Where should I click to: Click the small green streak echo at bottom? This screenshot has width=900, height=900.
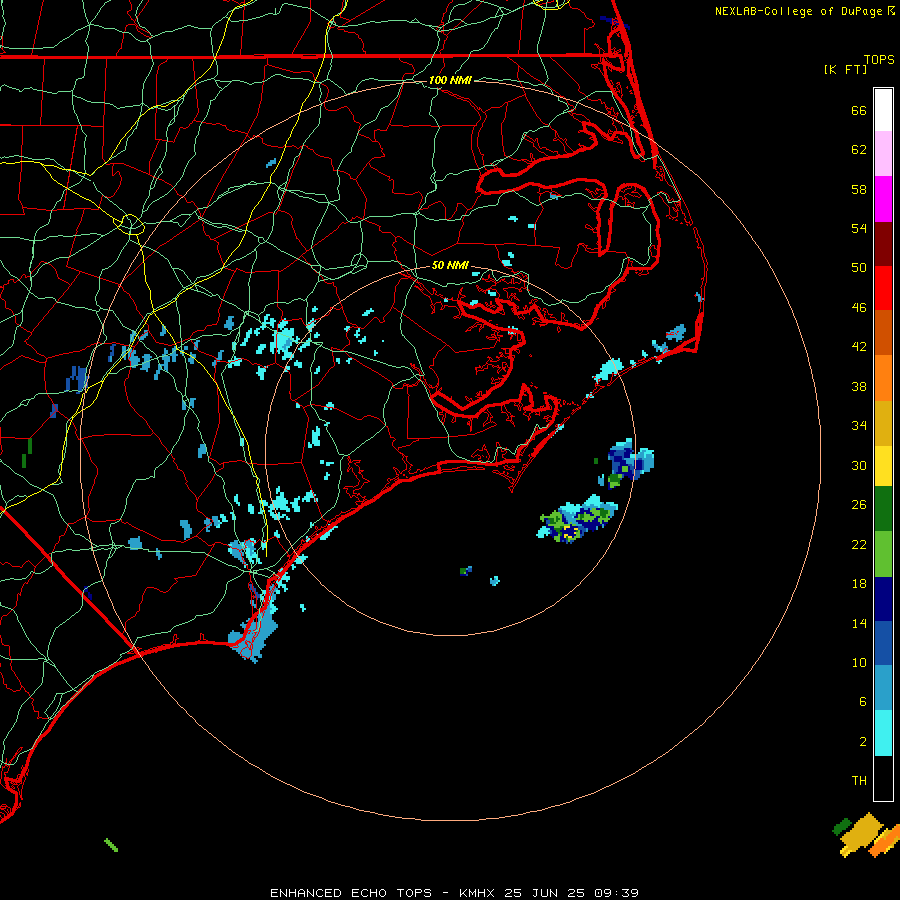111,845
